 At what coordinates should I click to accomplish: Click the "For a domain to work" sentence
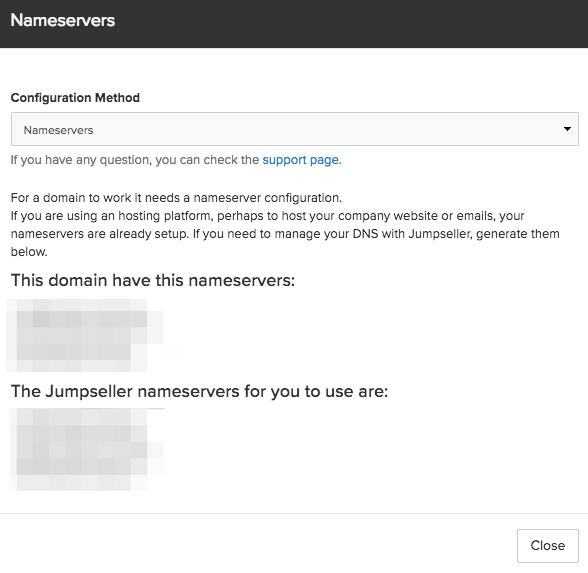coord(176,198)
